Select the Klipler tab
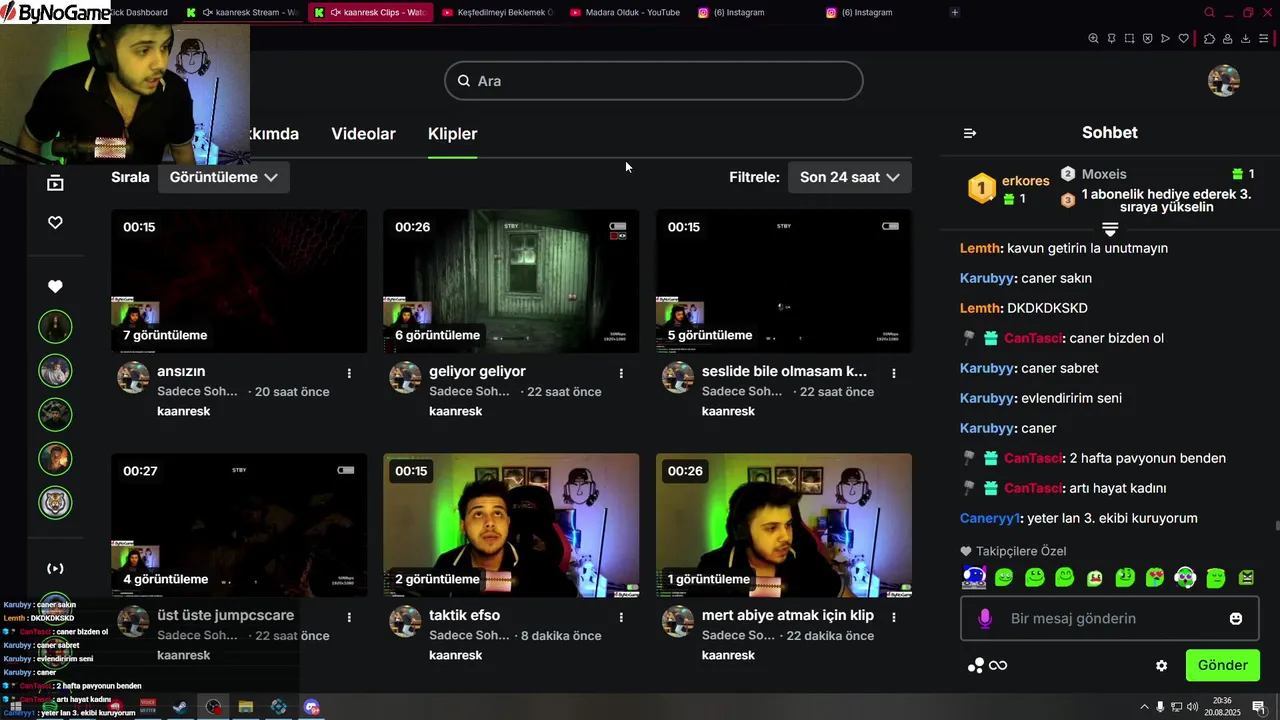Image resolution: width=1280 pixels, height=720 pixels. point(452,134)
